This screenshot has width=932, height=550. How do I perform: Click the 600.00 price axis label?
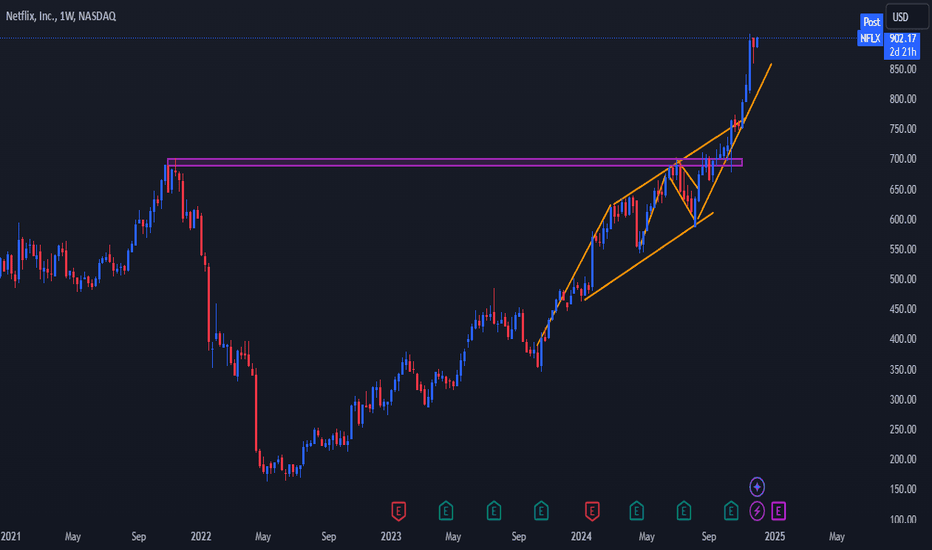(x=902, y=219)
